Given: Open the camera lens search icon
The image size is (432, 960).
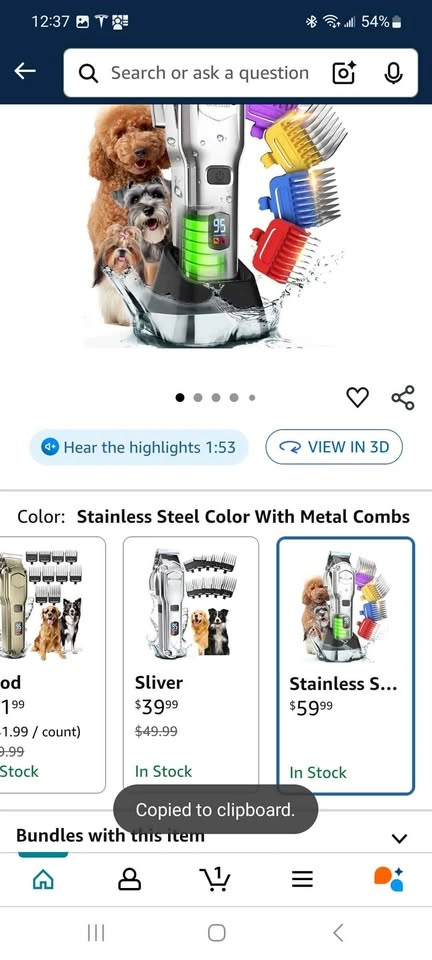Looking at the screenshot, I should [344, 73].
